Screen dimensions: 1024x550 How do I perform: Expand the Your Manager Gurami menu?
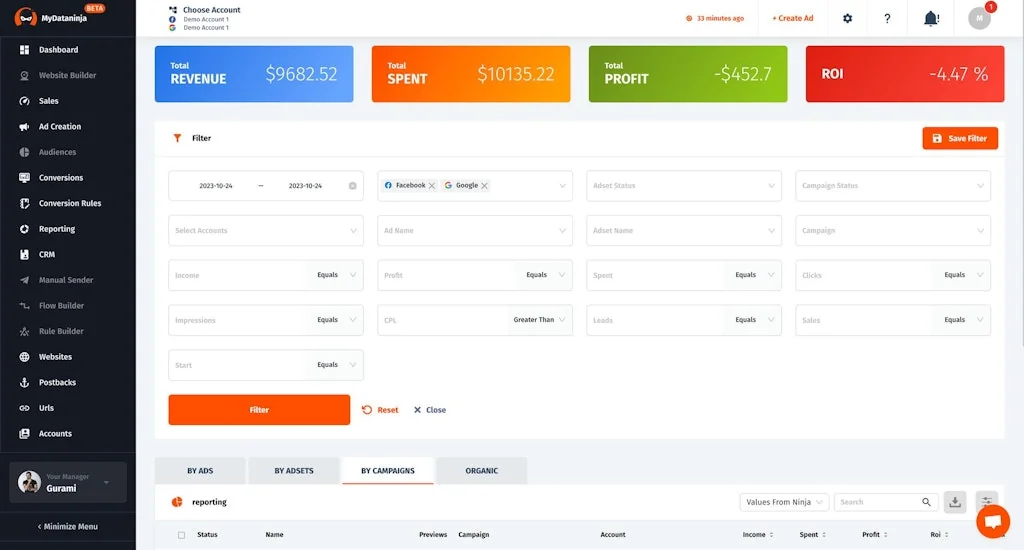point(68,482)
